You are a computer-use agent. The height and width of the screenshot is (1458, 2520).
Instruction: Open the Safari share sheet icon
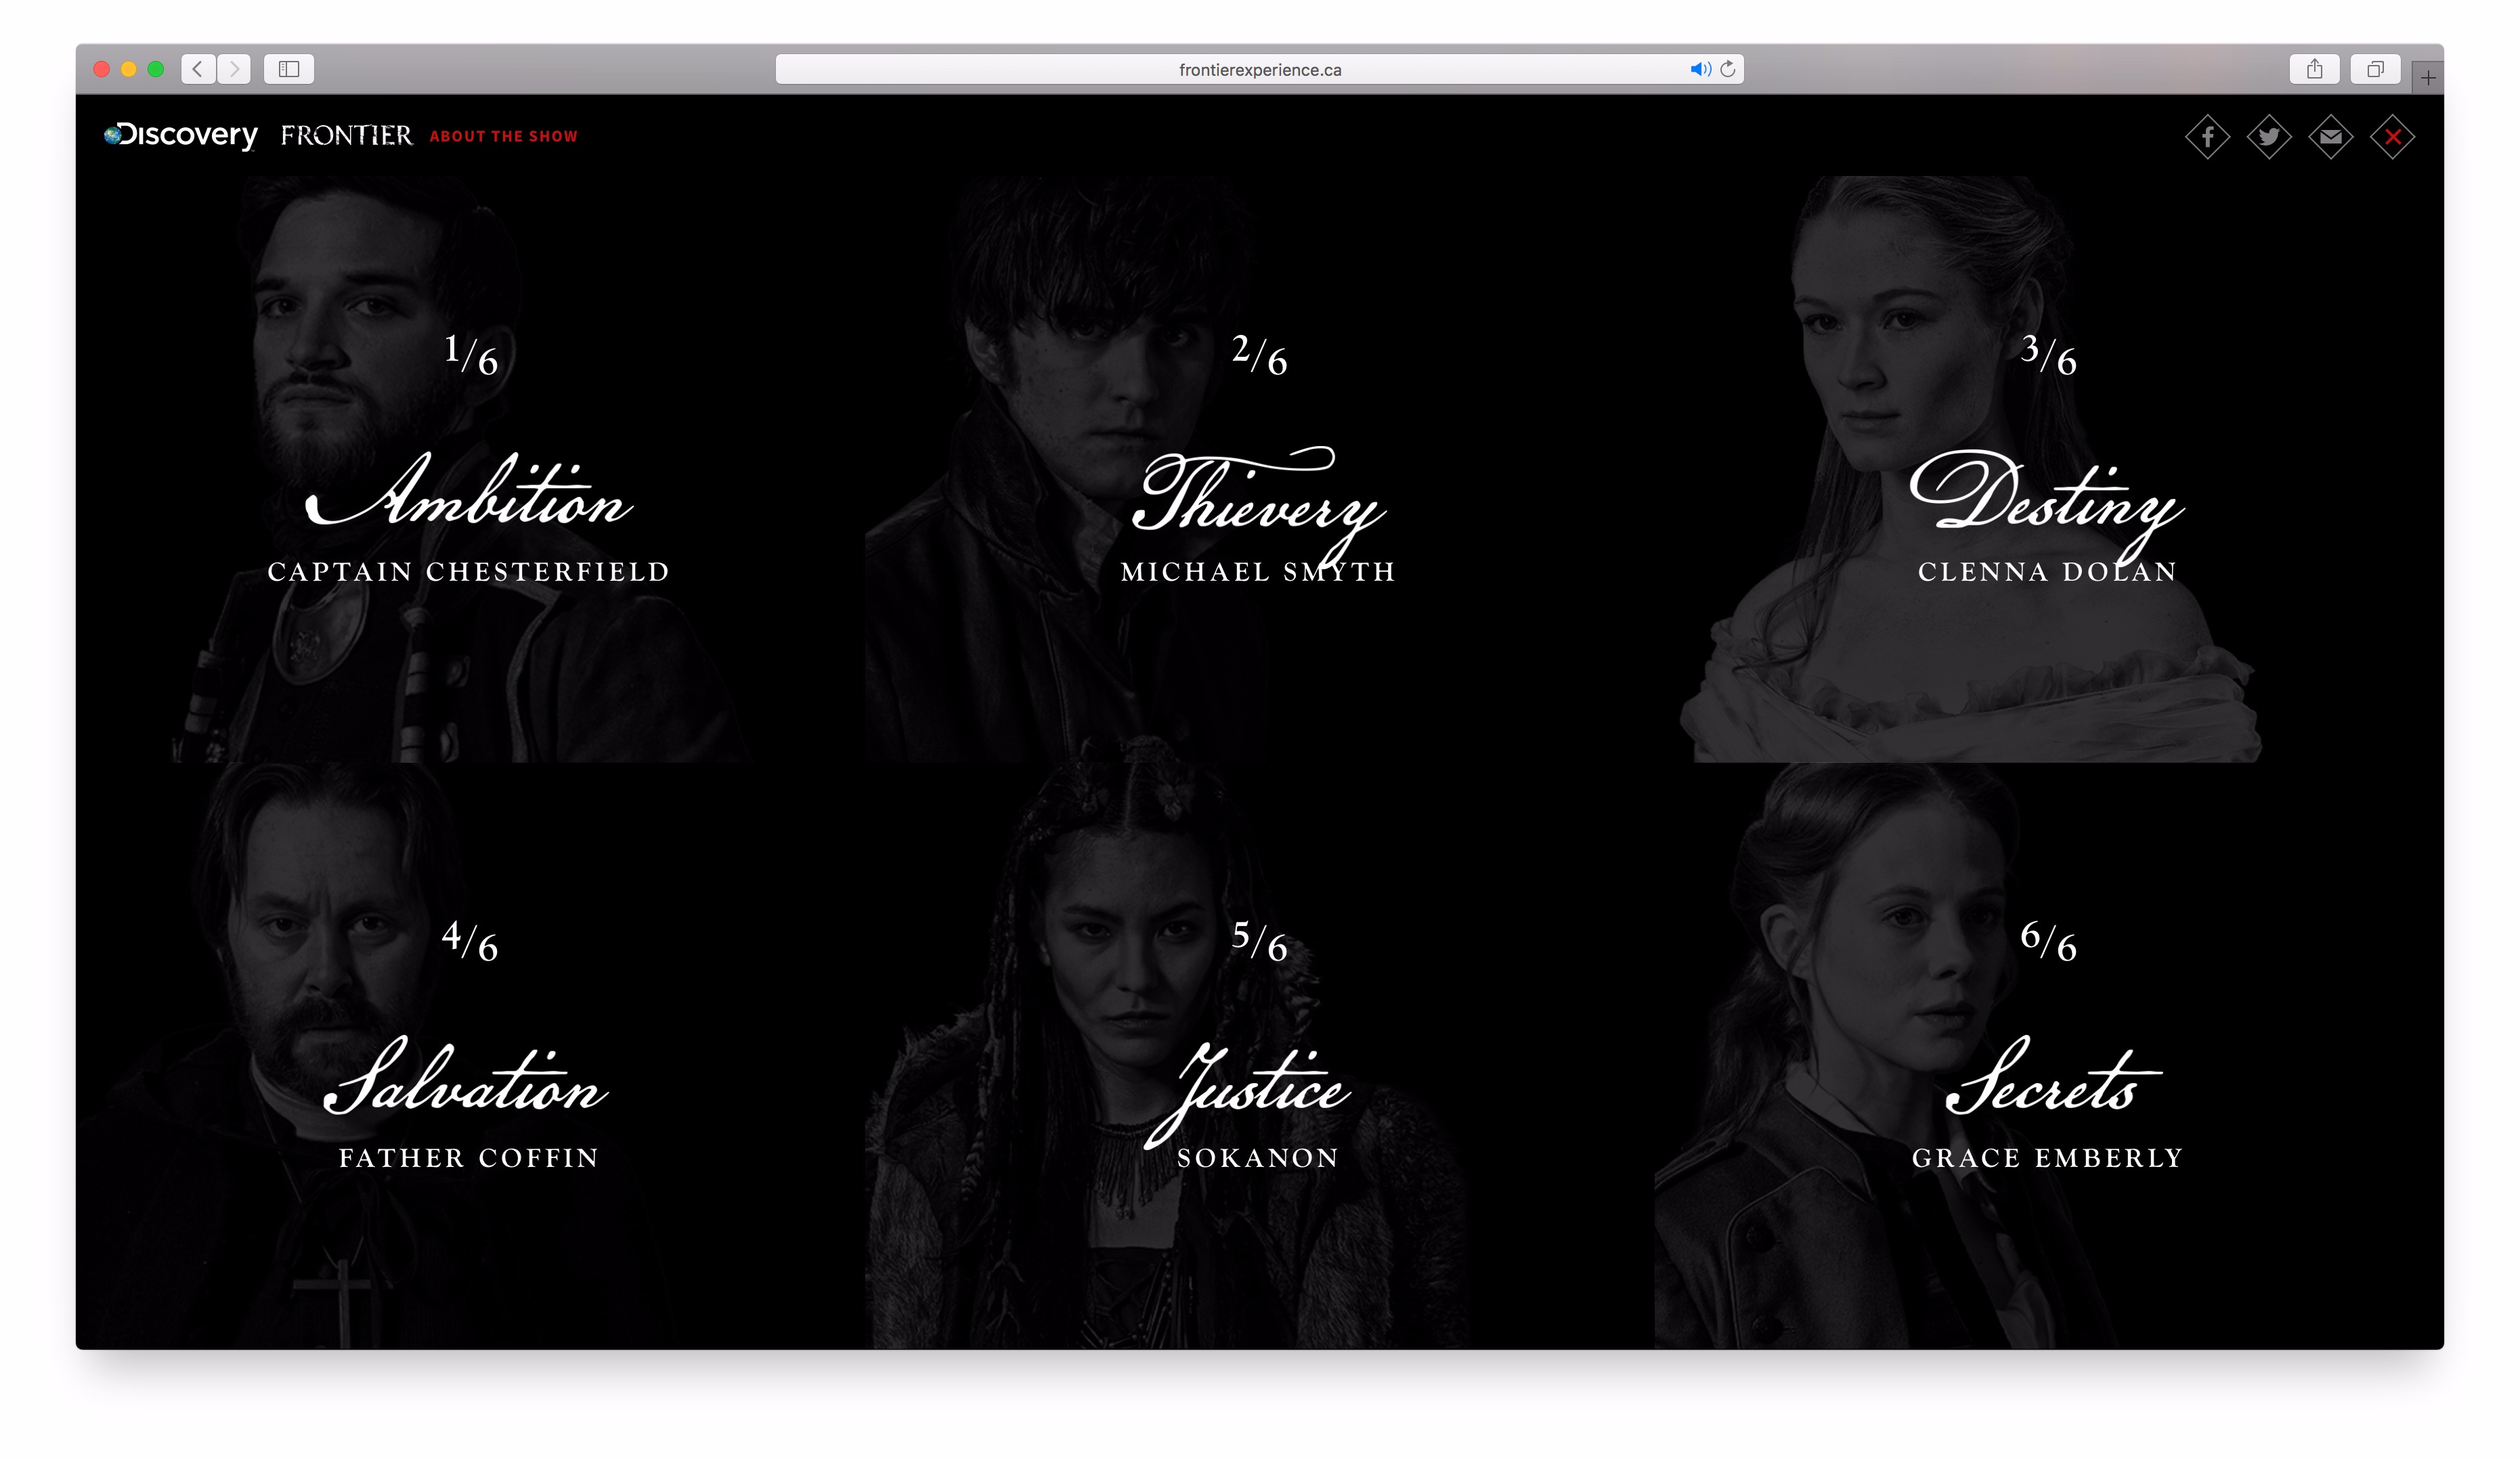click(x=2314, y=69)
